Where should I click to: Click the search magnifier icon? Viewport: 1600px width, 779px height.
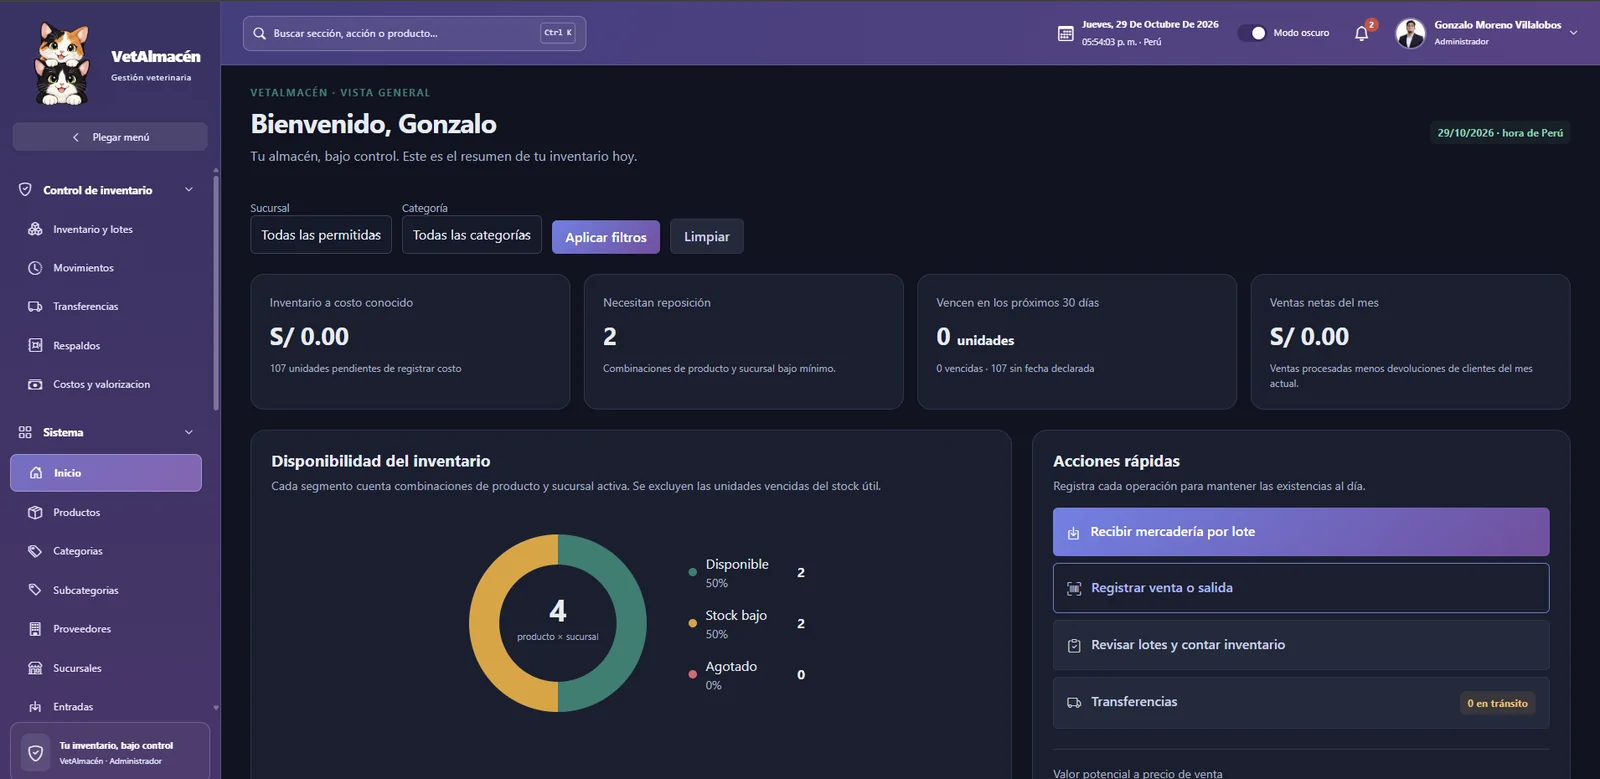pyautogui.click(x=260, y=33)
